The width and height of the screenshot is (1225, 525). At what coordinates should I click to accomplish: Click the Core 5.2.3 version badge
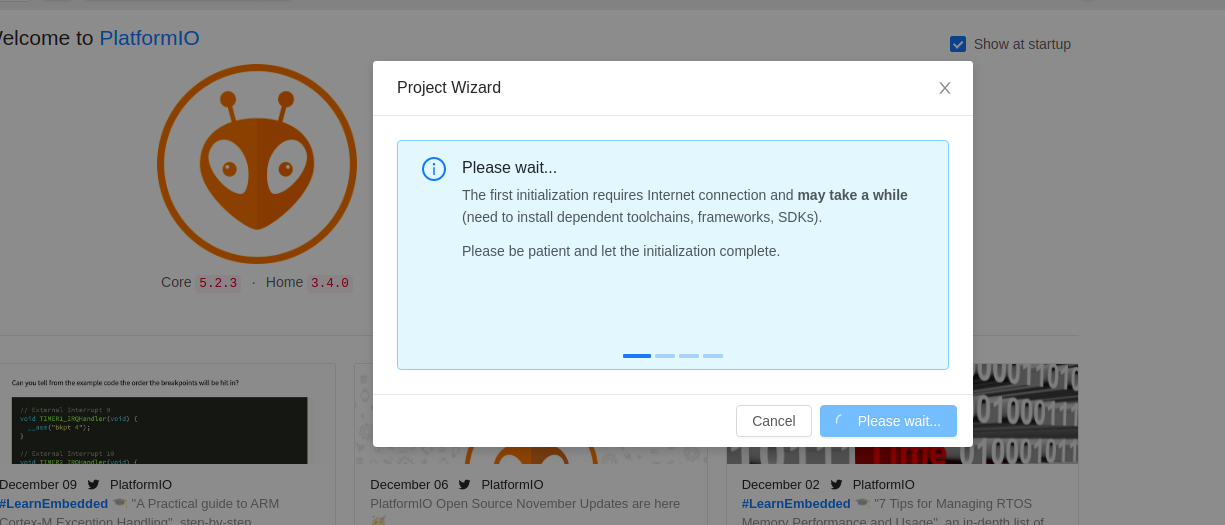(x=218, y=283)
